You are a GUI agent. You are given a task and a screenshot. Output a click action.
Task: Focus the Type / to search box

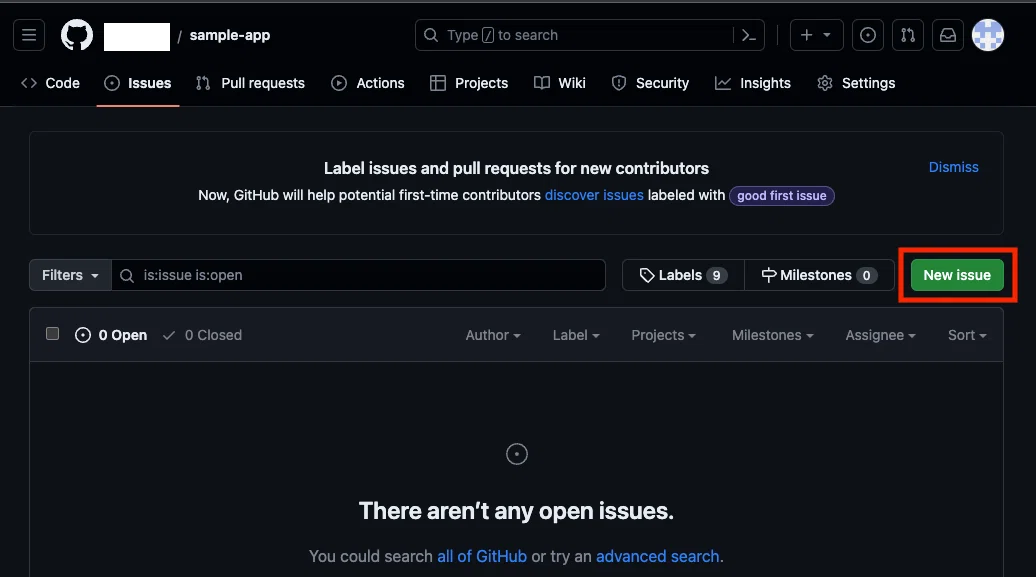coord(589,35)
